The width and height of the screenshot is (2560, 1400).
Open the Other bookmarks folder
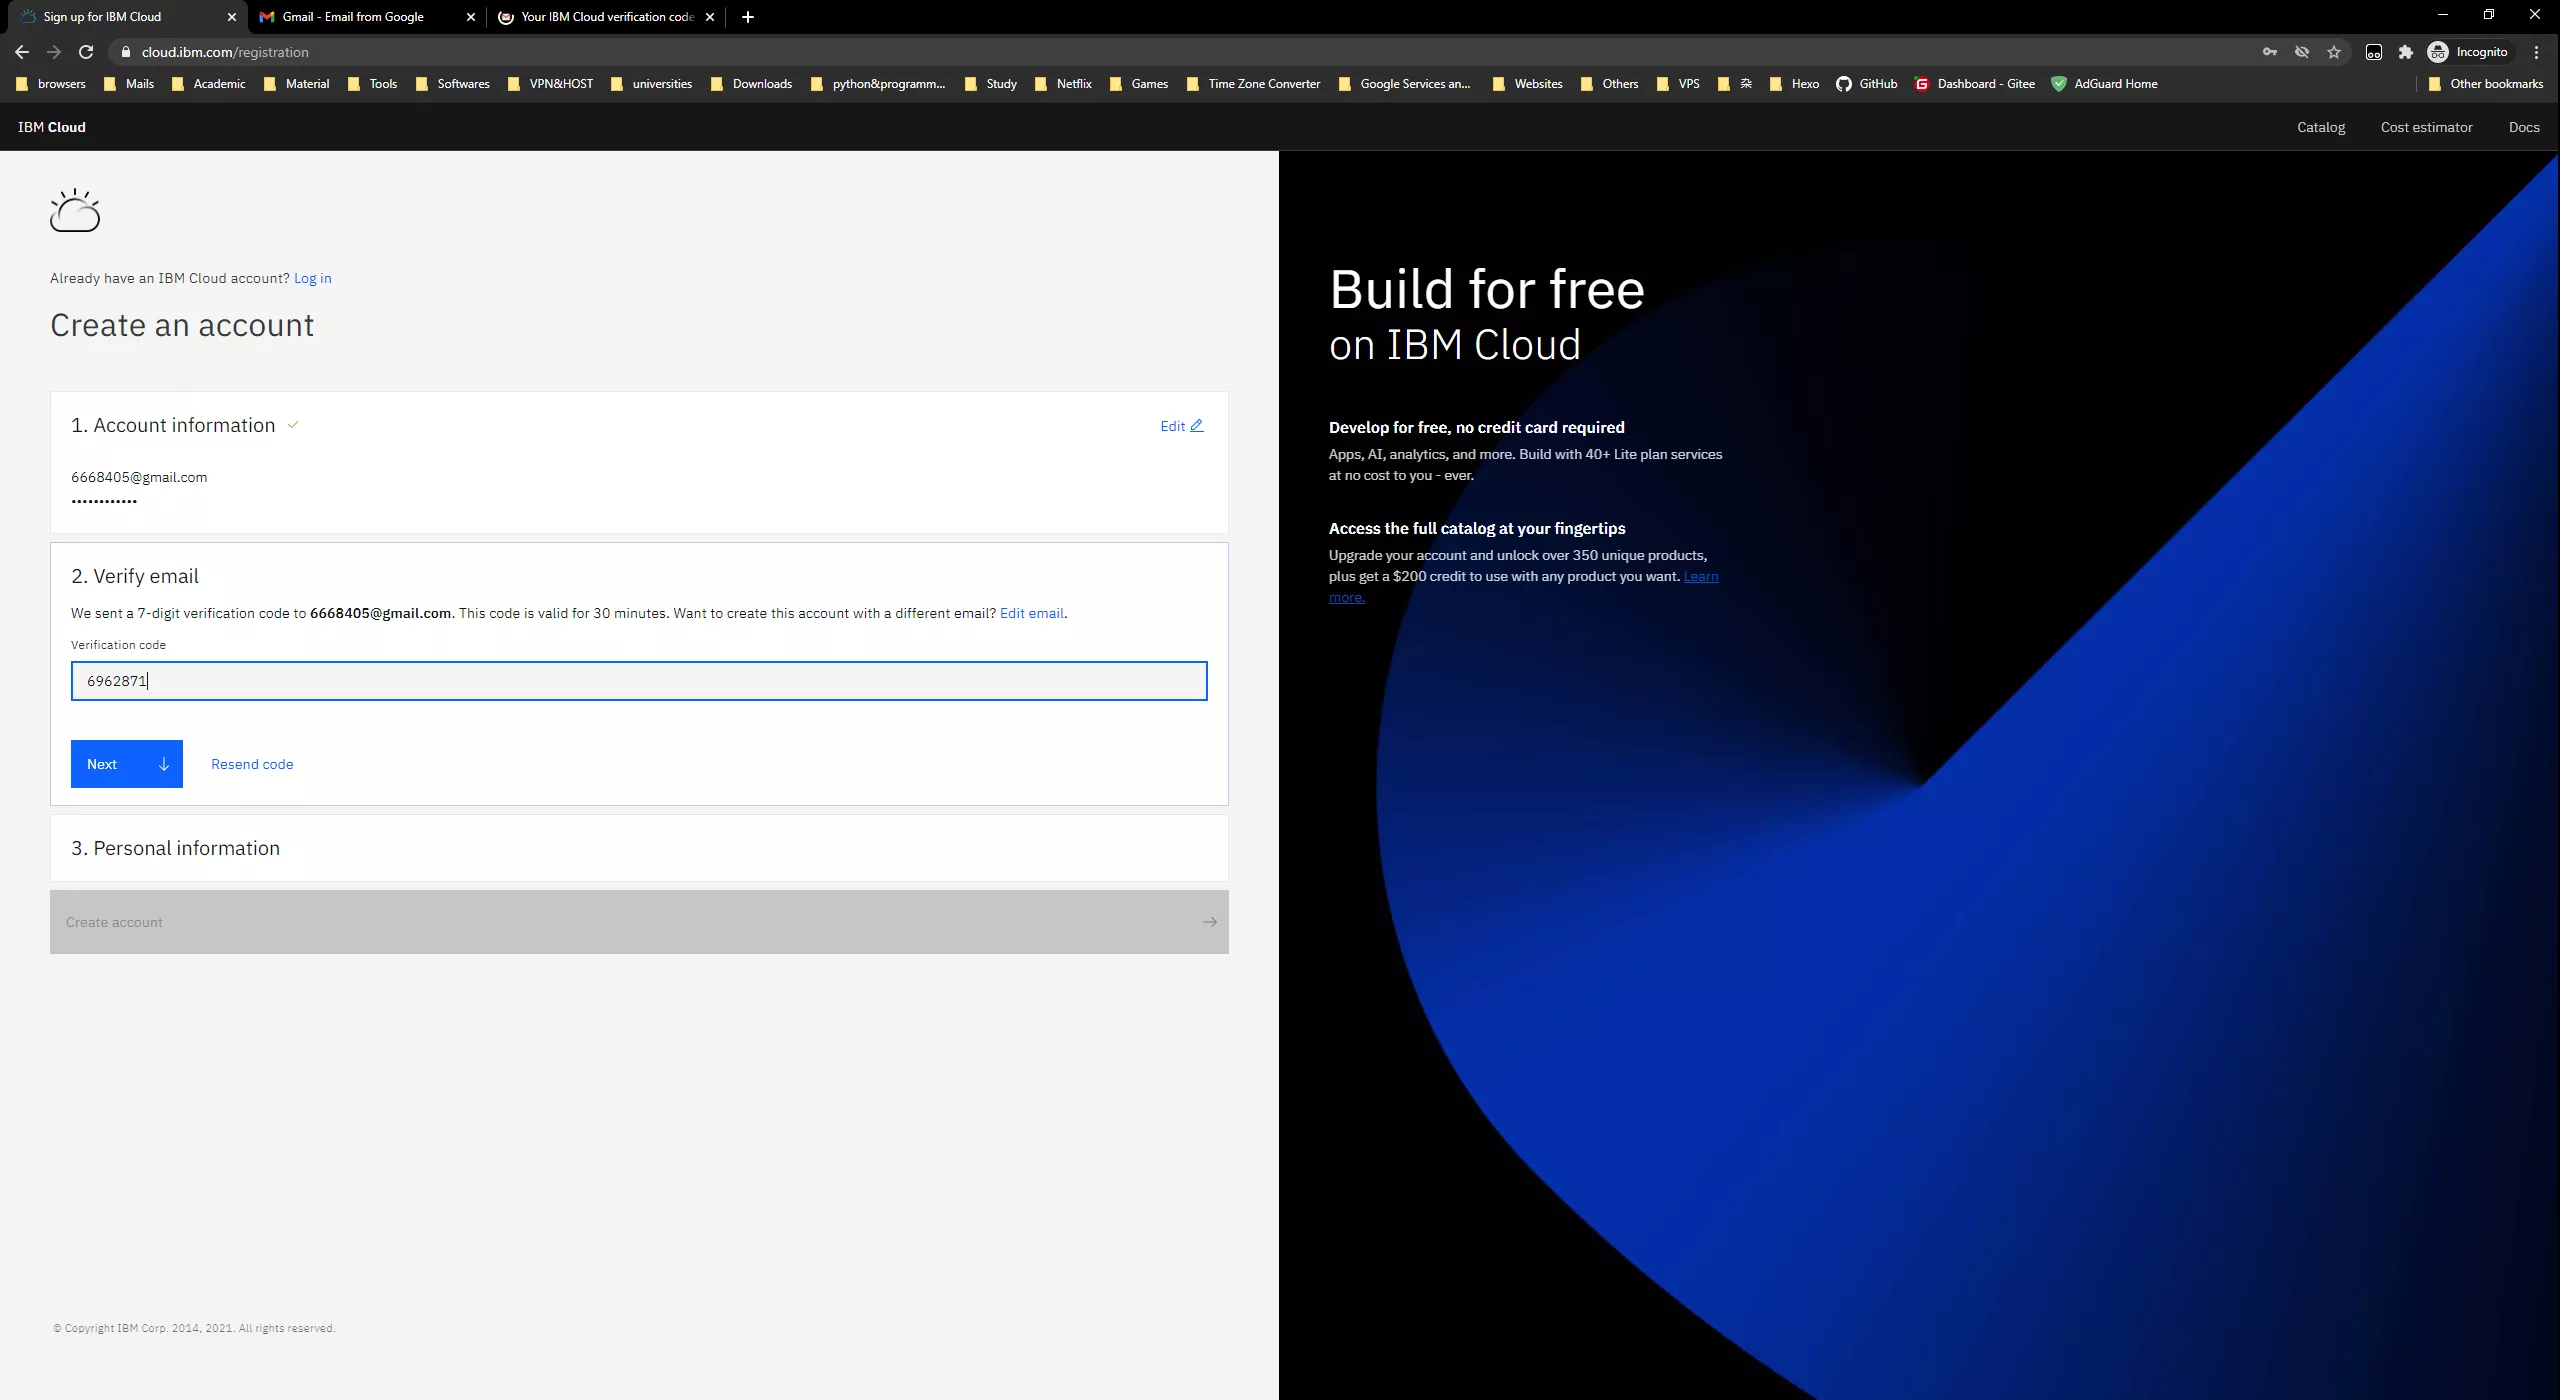coord(2485,84)
